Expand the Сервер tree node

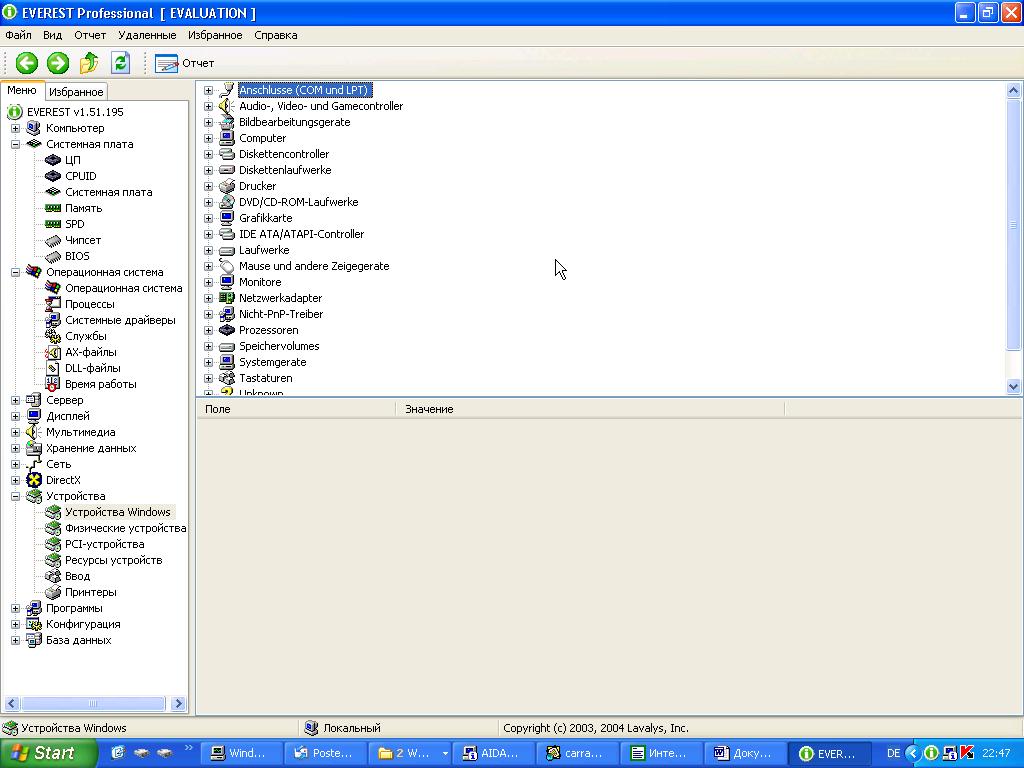pyautogui.click(x=15, y=400)
